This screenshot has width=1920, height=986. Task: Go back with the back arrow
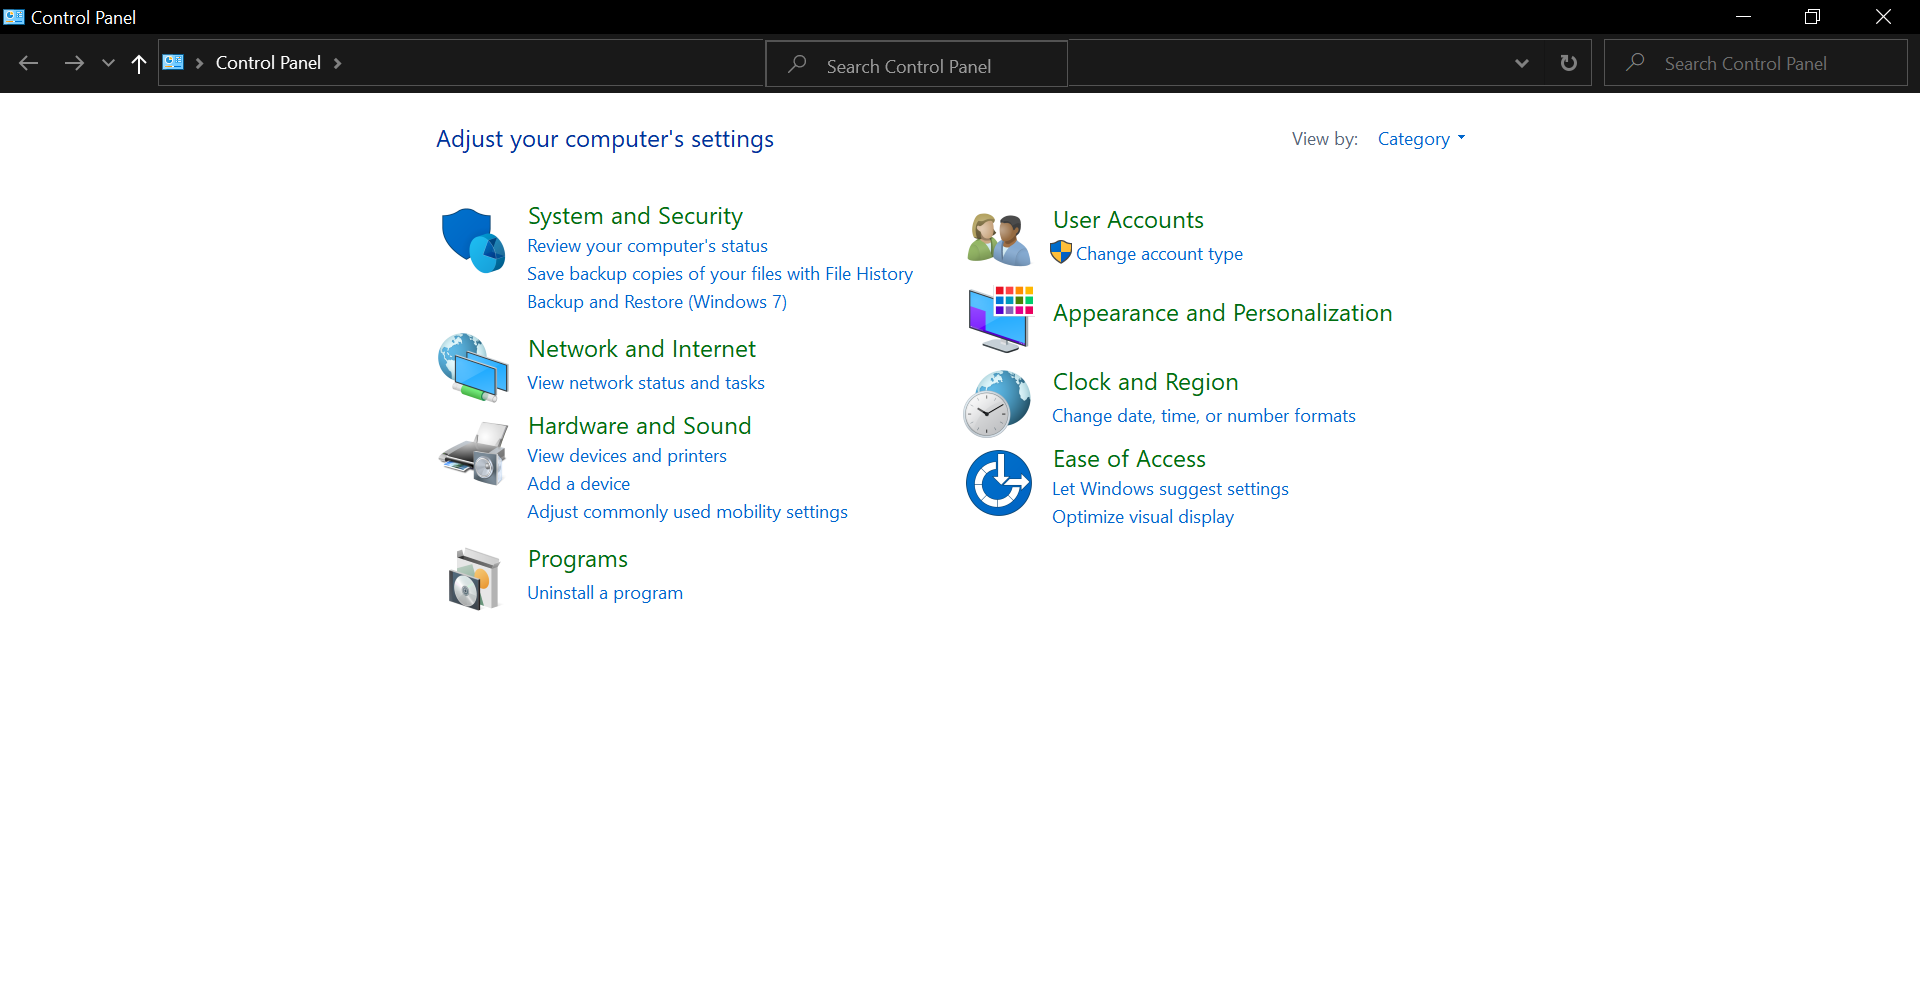(29, 63)
